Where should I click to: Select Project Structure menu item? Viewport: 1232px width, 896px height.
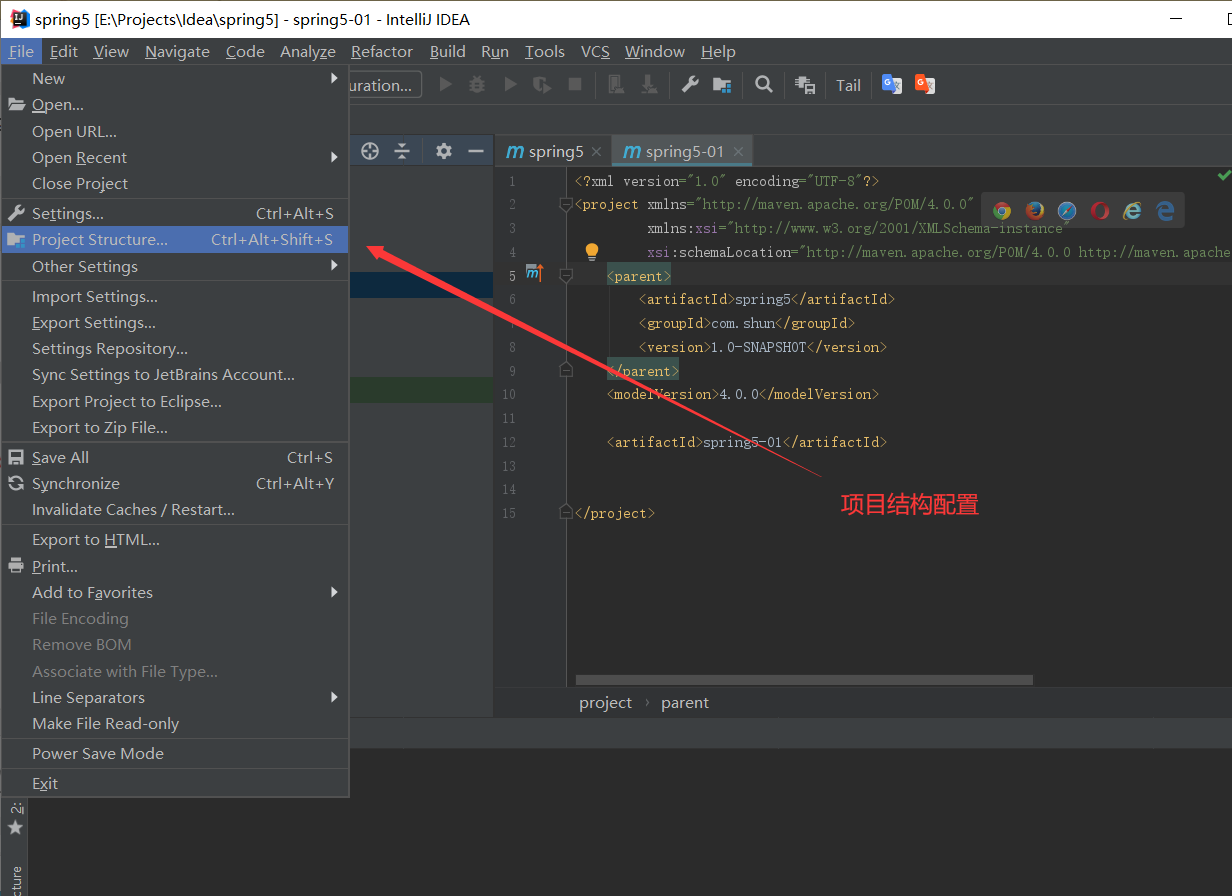[x=175, y=240]
